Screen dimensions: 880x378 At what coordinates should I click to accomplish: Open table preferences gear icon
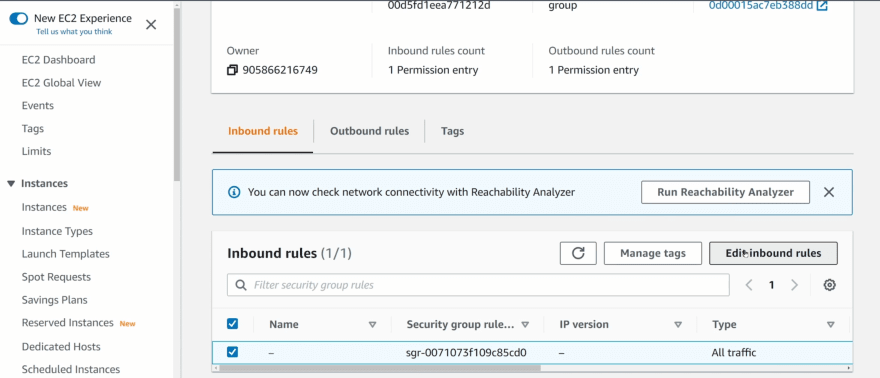(829, 285)
